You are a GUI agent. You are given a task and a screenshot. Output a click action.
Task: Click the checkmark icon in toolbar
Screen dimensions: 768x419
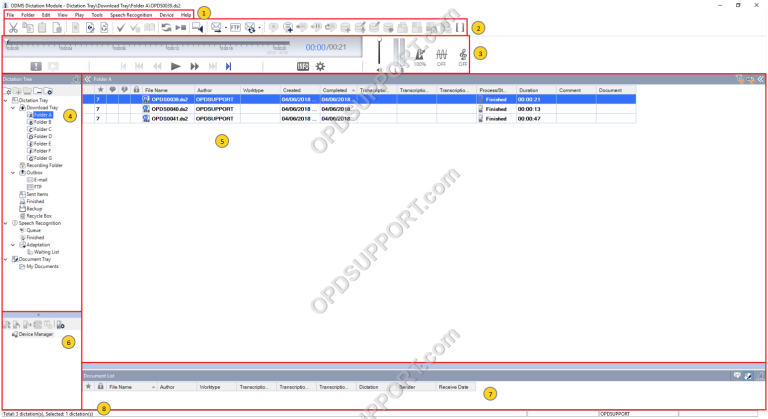(x=121, y=28)
